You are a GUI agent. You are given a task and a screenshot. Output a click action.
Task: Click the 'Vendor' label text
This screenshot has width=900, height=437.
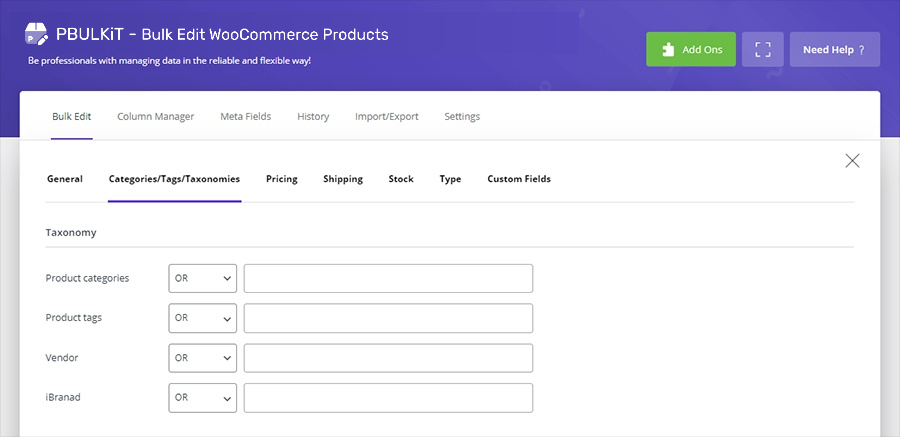(x=61, y=358)
